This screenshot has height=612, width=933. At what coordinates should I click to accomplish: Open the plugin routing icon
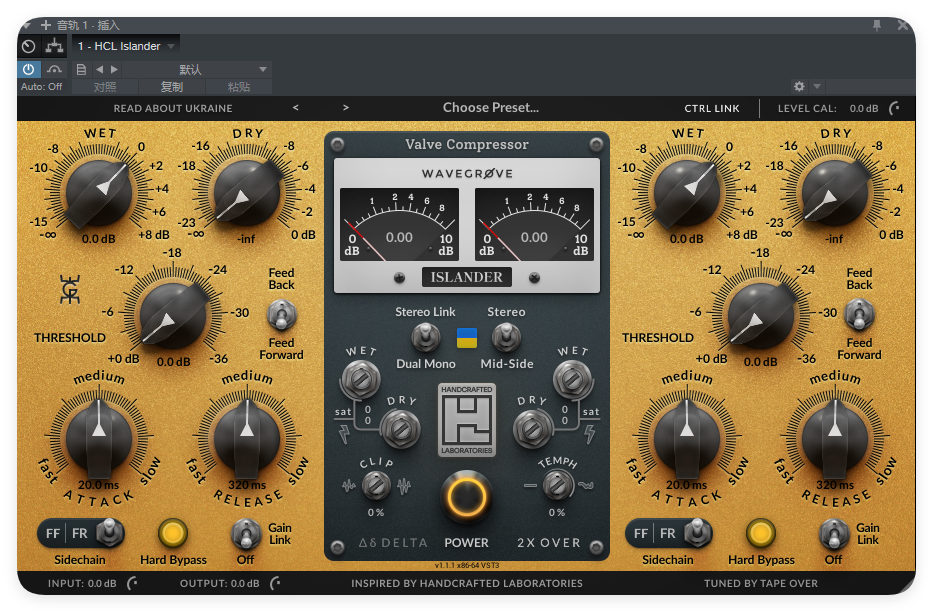pos(55,46)
